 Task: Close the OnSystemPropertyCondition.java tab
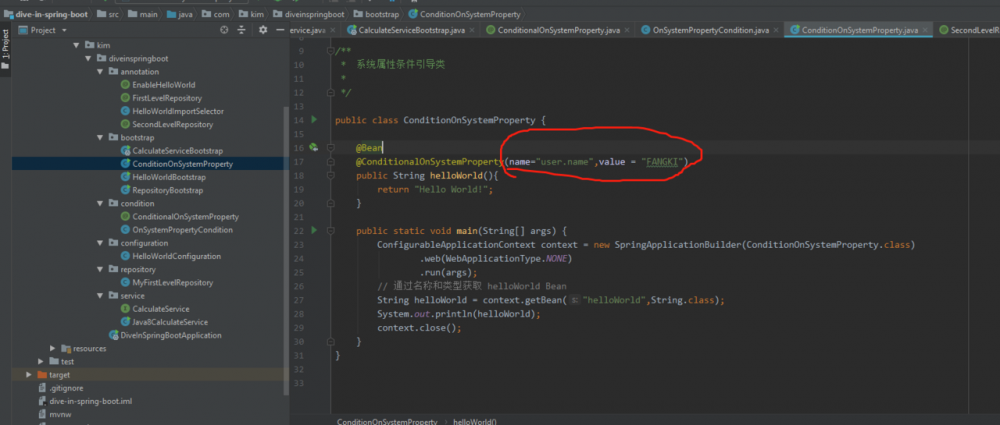776,30
